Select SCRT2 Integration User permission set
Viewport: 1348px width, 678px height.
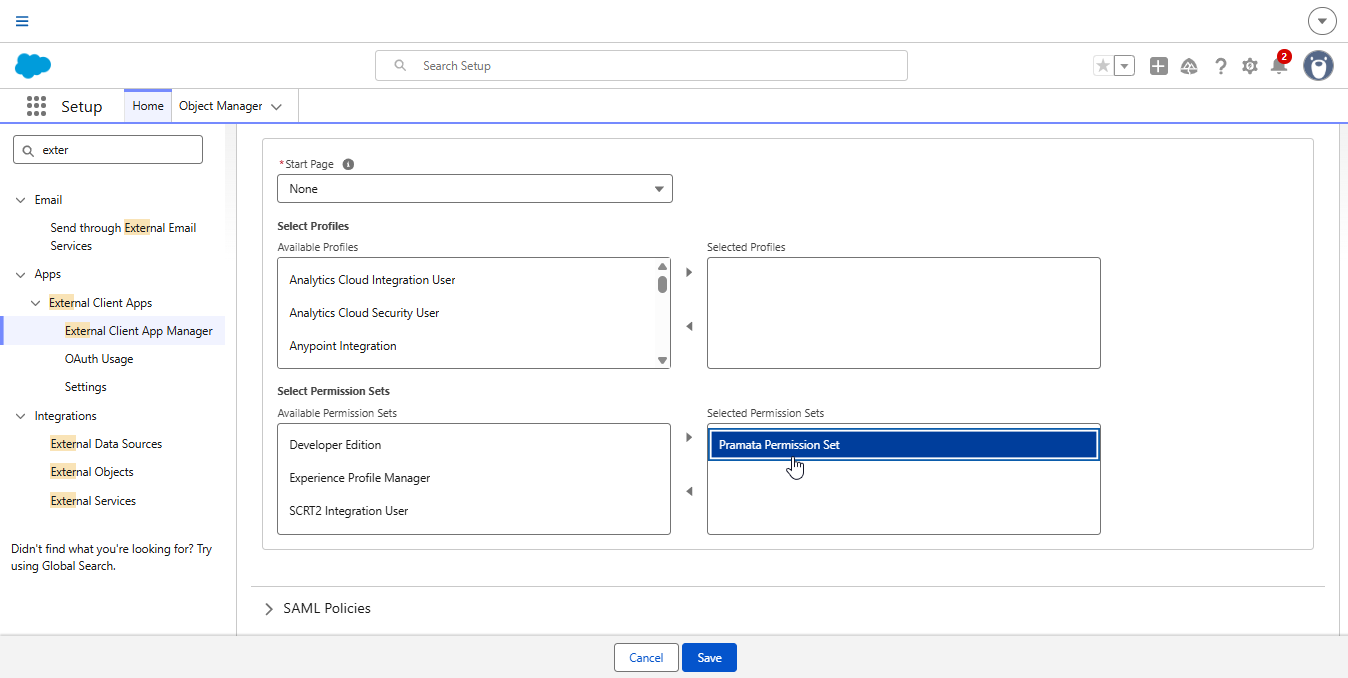click(x=473, y=511)
